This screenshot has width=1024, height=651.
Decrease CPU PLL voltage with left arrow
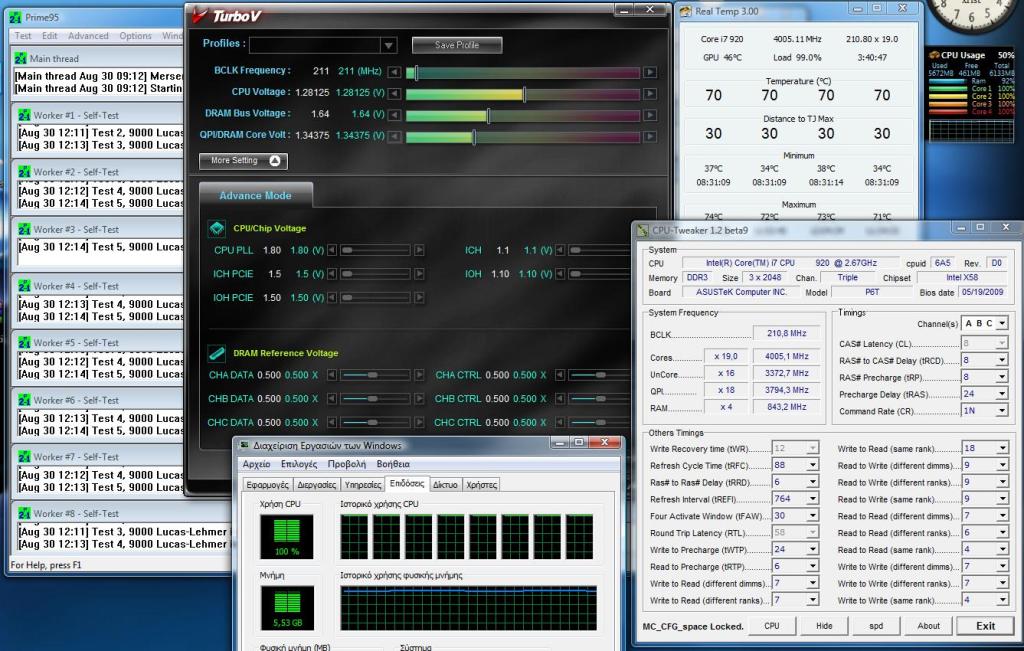(332, 250)
